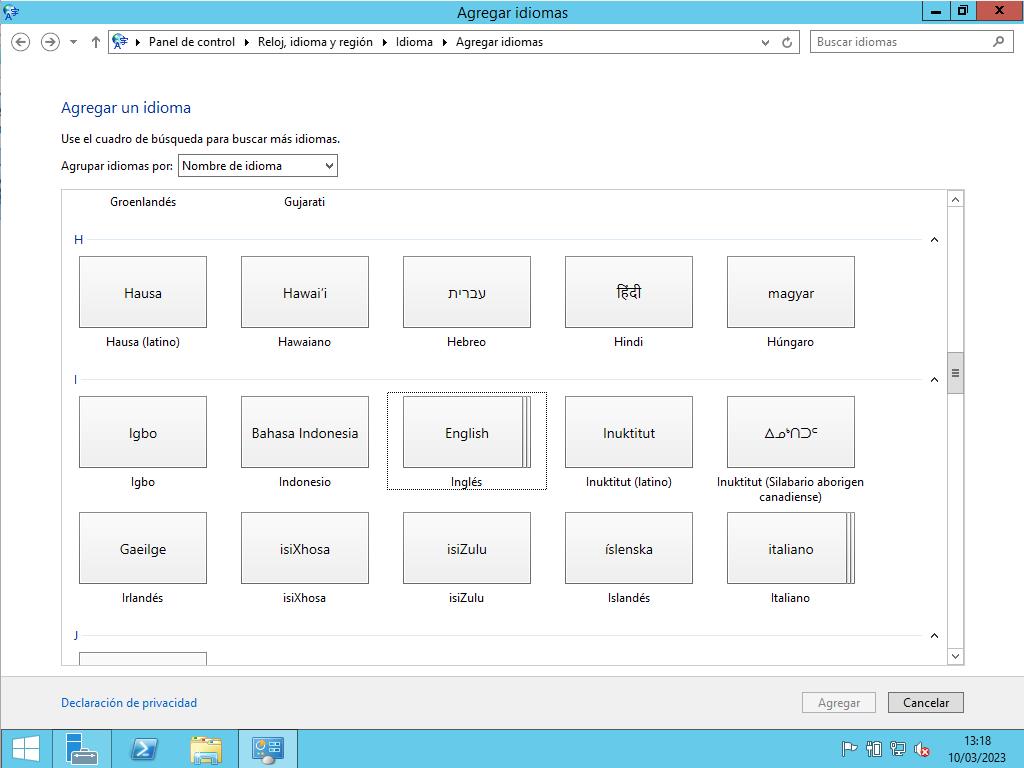The image size is (1024, 768).
Task: Click the network status tray icon
Action: click(898, 749)
